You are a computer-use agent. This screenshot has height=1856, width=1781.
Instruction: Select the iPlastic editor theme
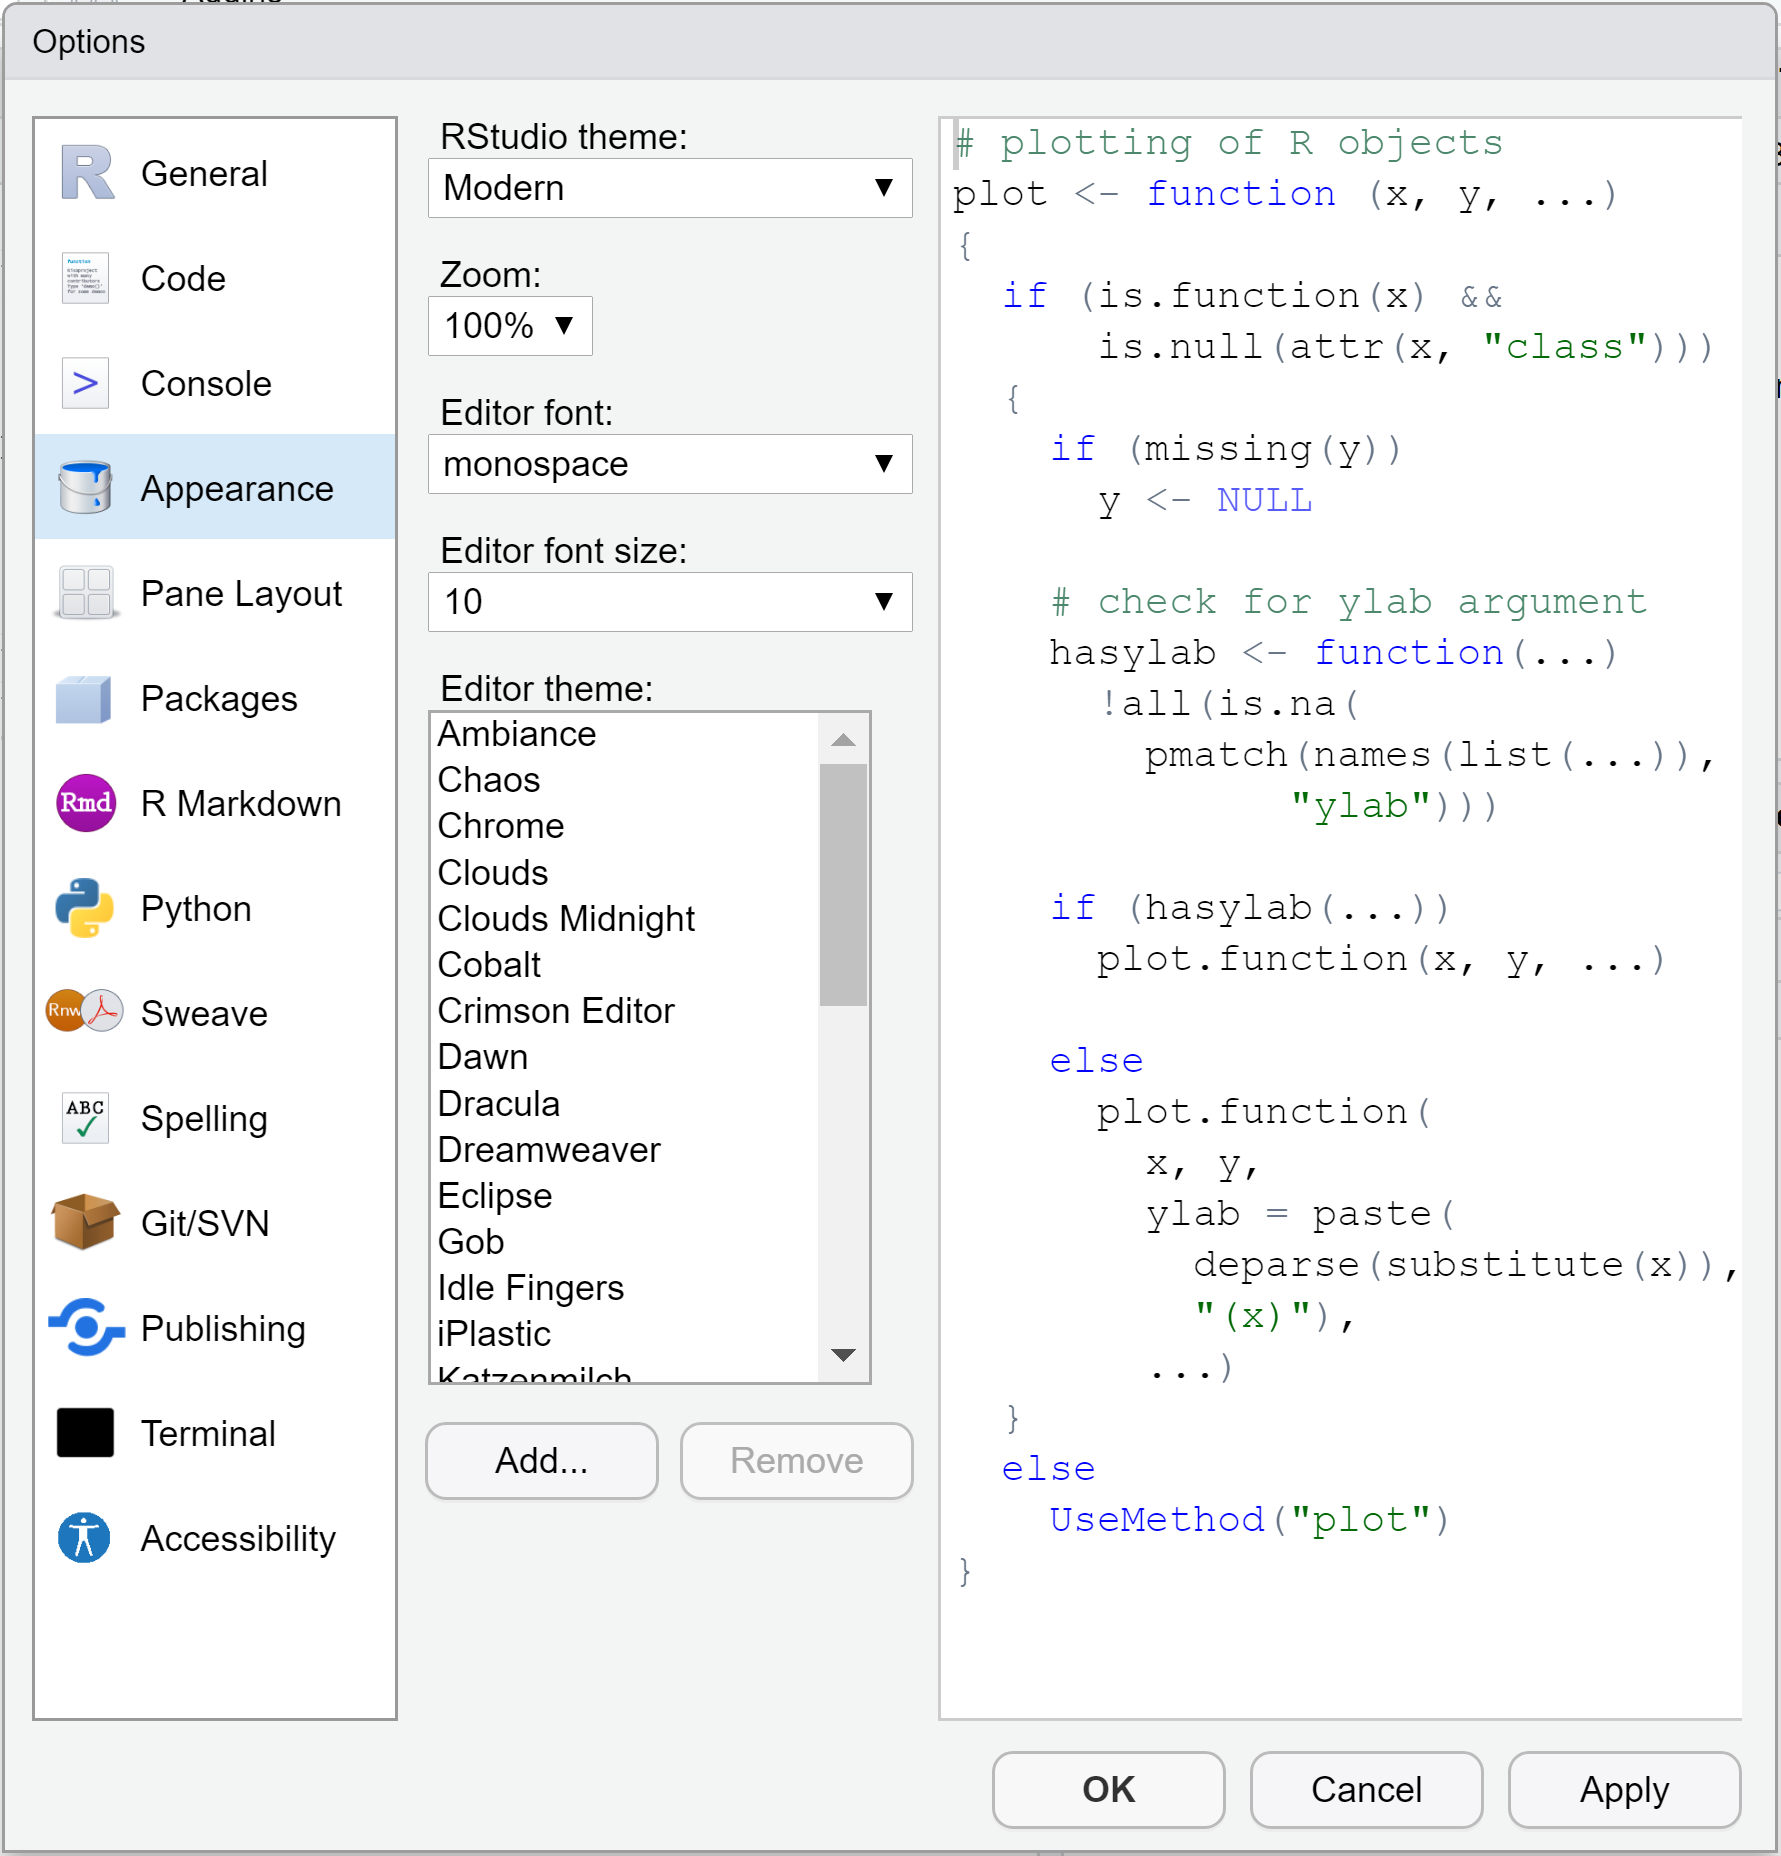pyautogui.click(x=625, y=1334)
